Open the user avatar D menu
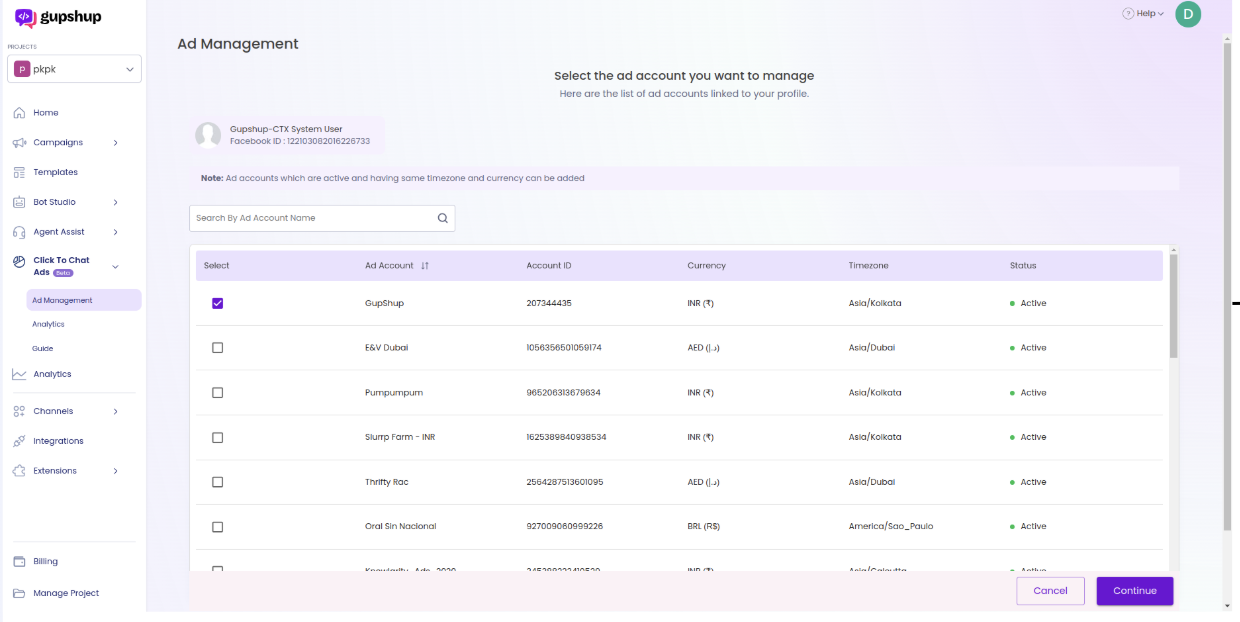1240x622 pixels. click(x=1188, y=14)
